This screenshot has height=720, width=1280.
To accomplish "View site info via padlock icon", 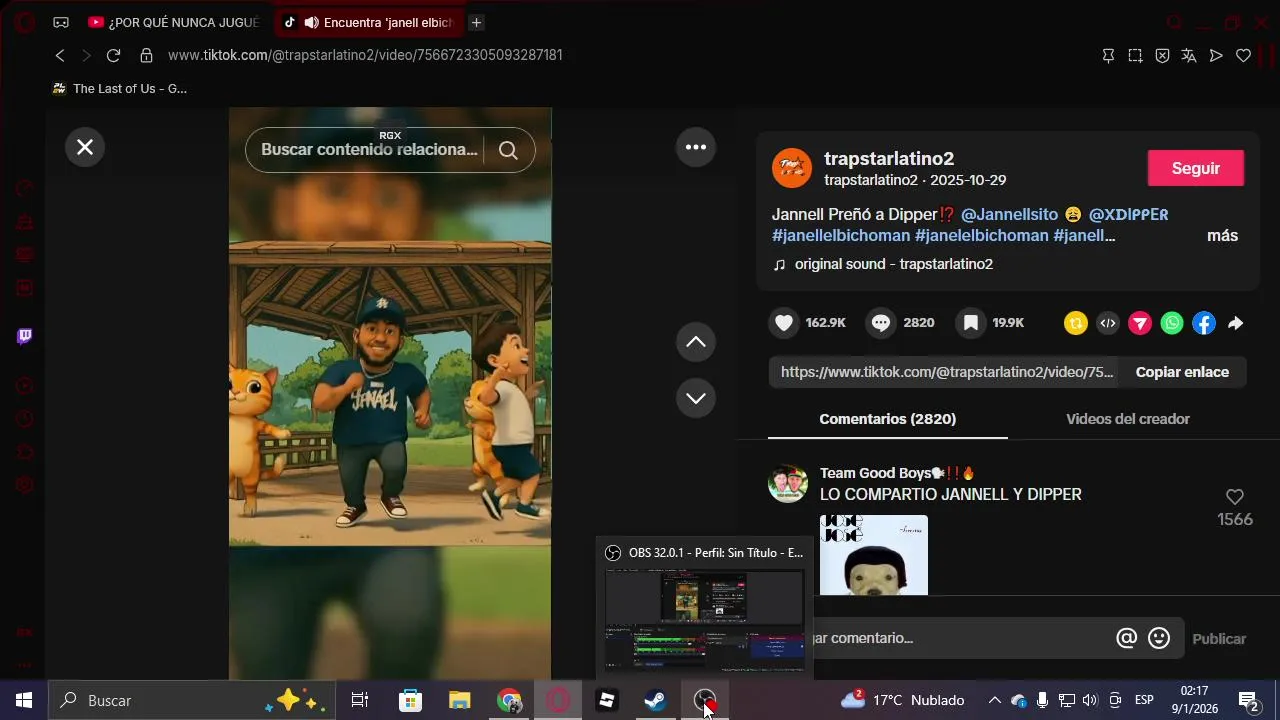I will [146, 56].
